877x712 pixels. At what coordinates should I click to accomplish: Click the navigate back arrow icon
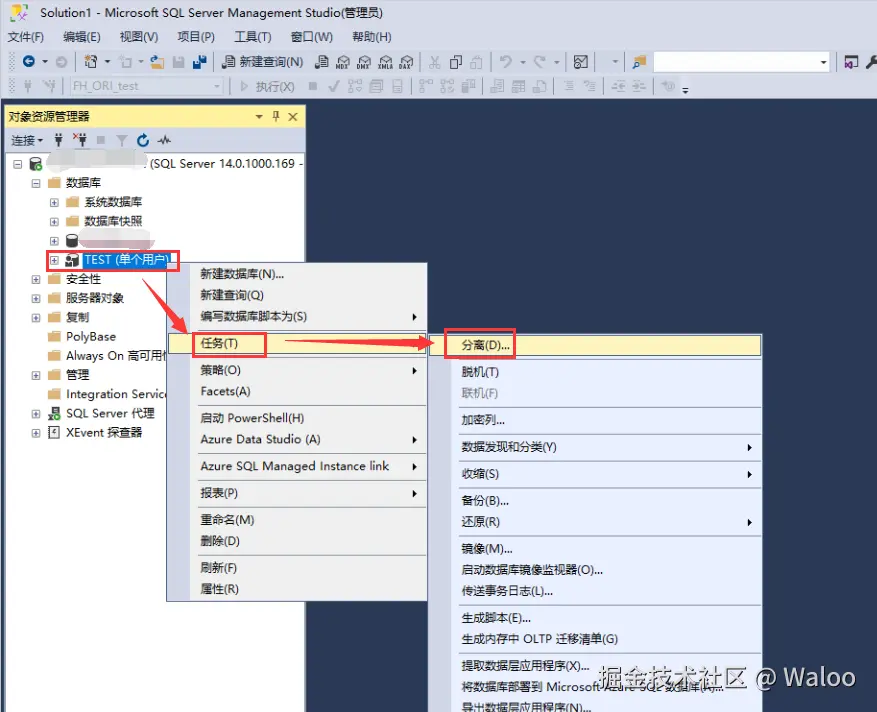29,62
